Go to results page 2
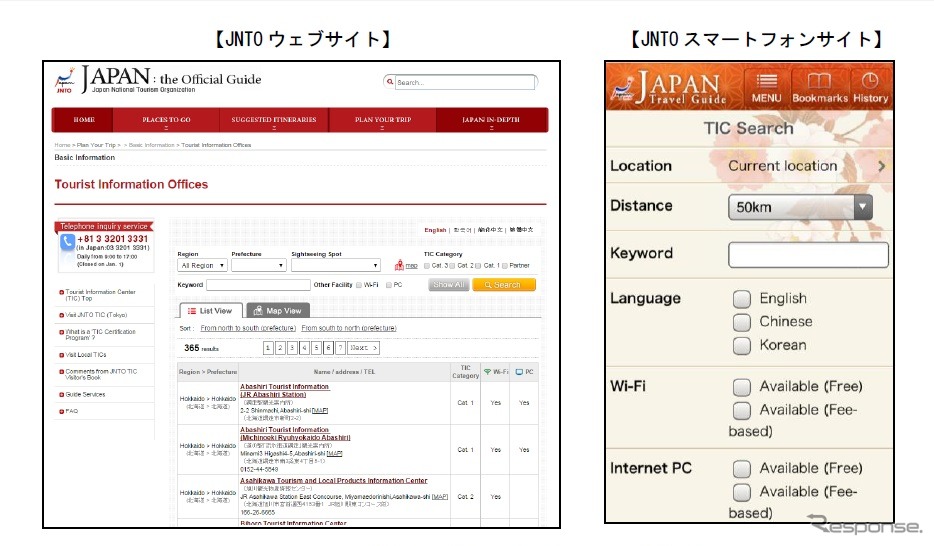 pos(280,348)
